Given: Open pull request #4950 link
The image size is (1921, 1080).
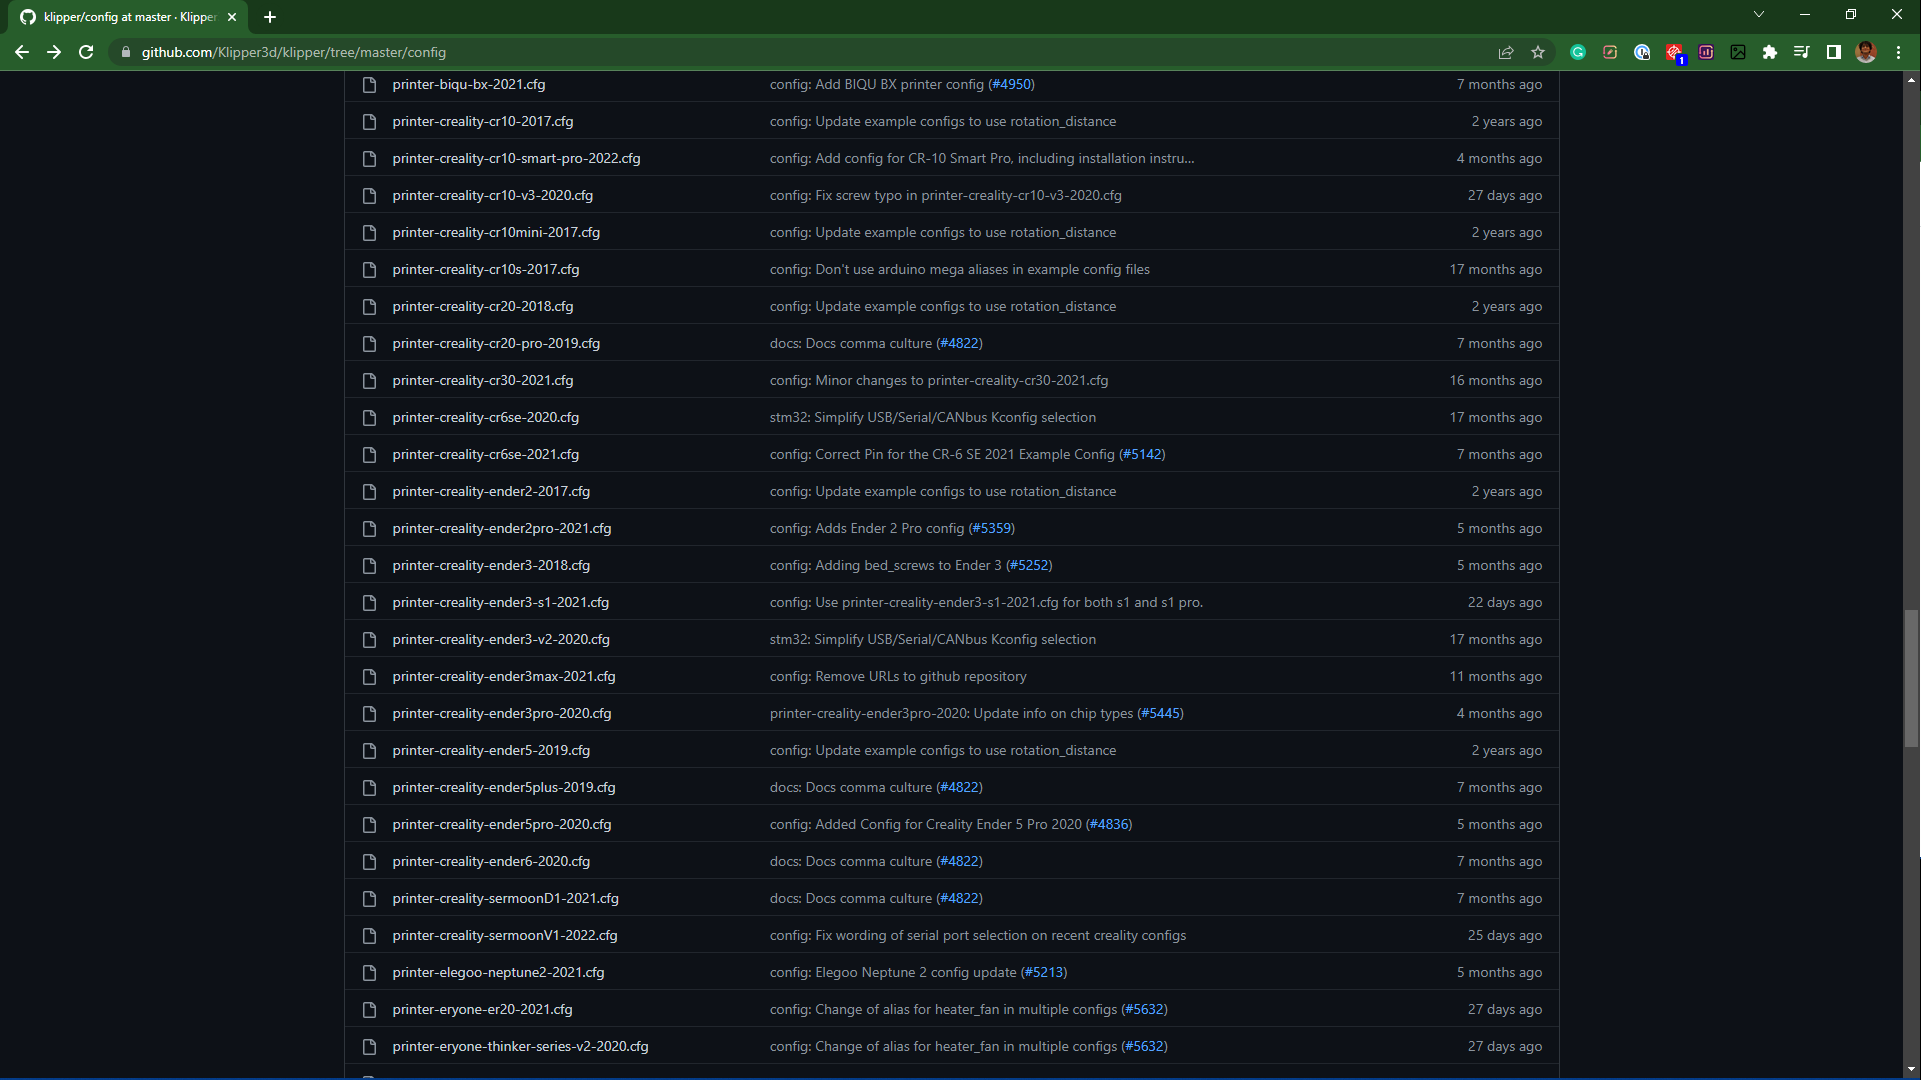Looking at the screenshot, I should click(1011, 84).
